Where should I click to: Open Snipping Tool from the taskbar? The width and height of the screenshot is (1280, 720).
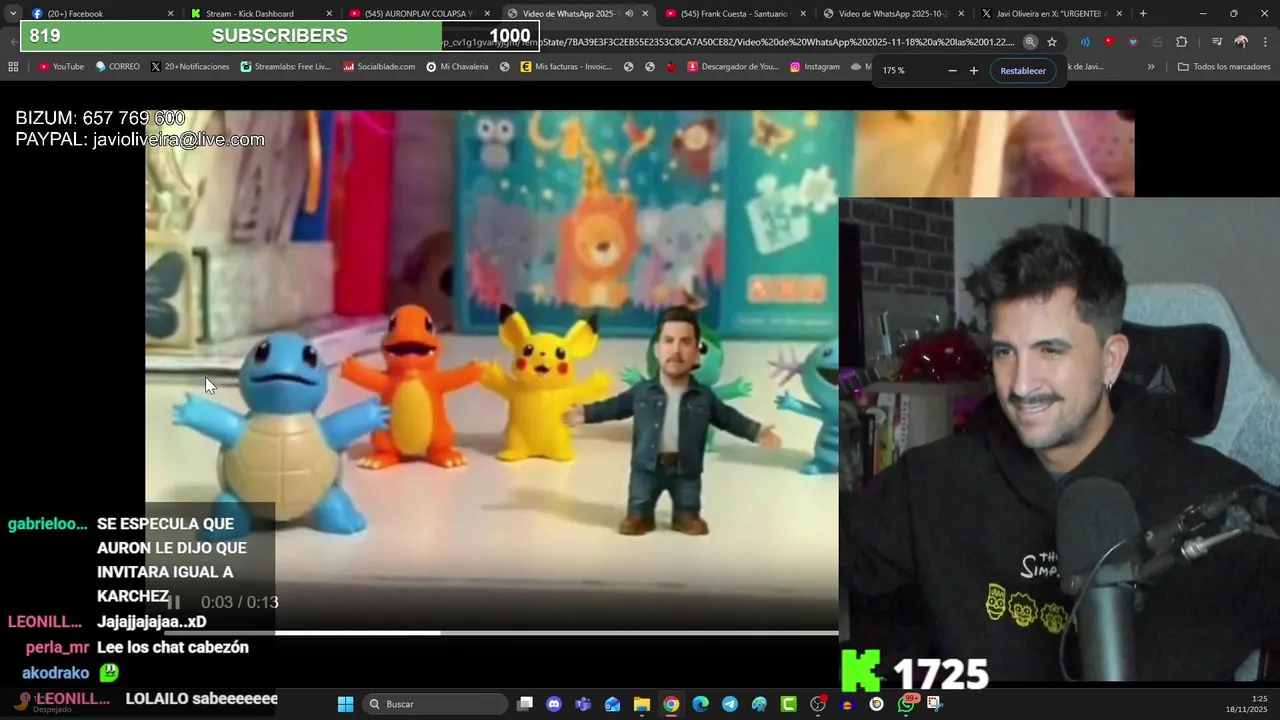click(934, 704)
